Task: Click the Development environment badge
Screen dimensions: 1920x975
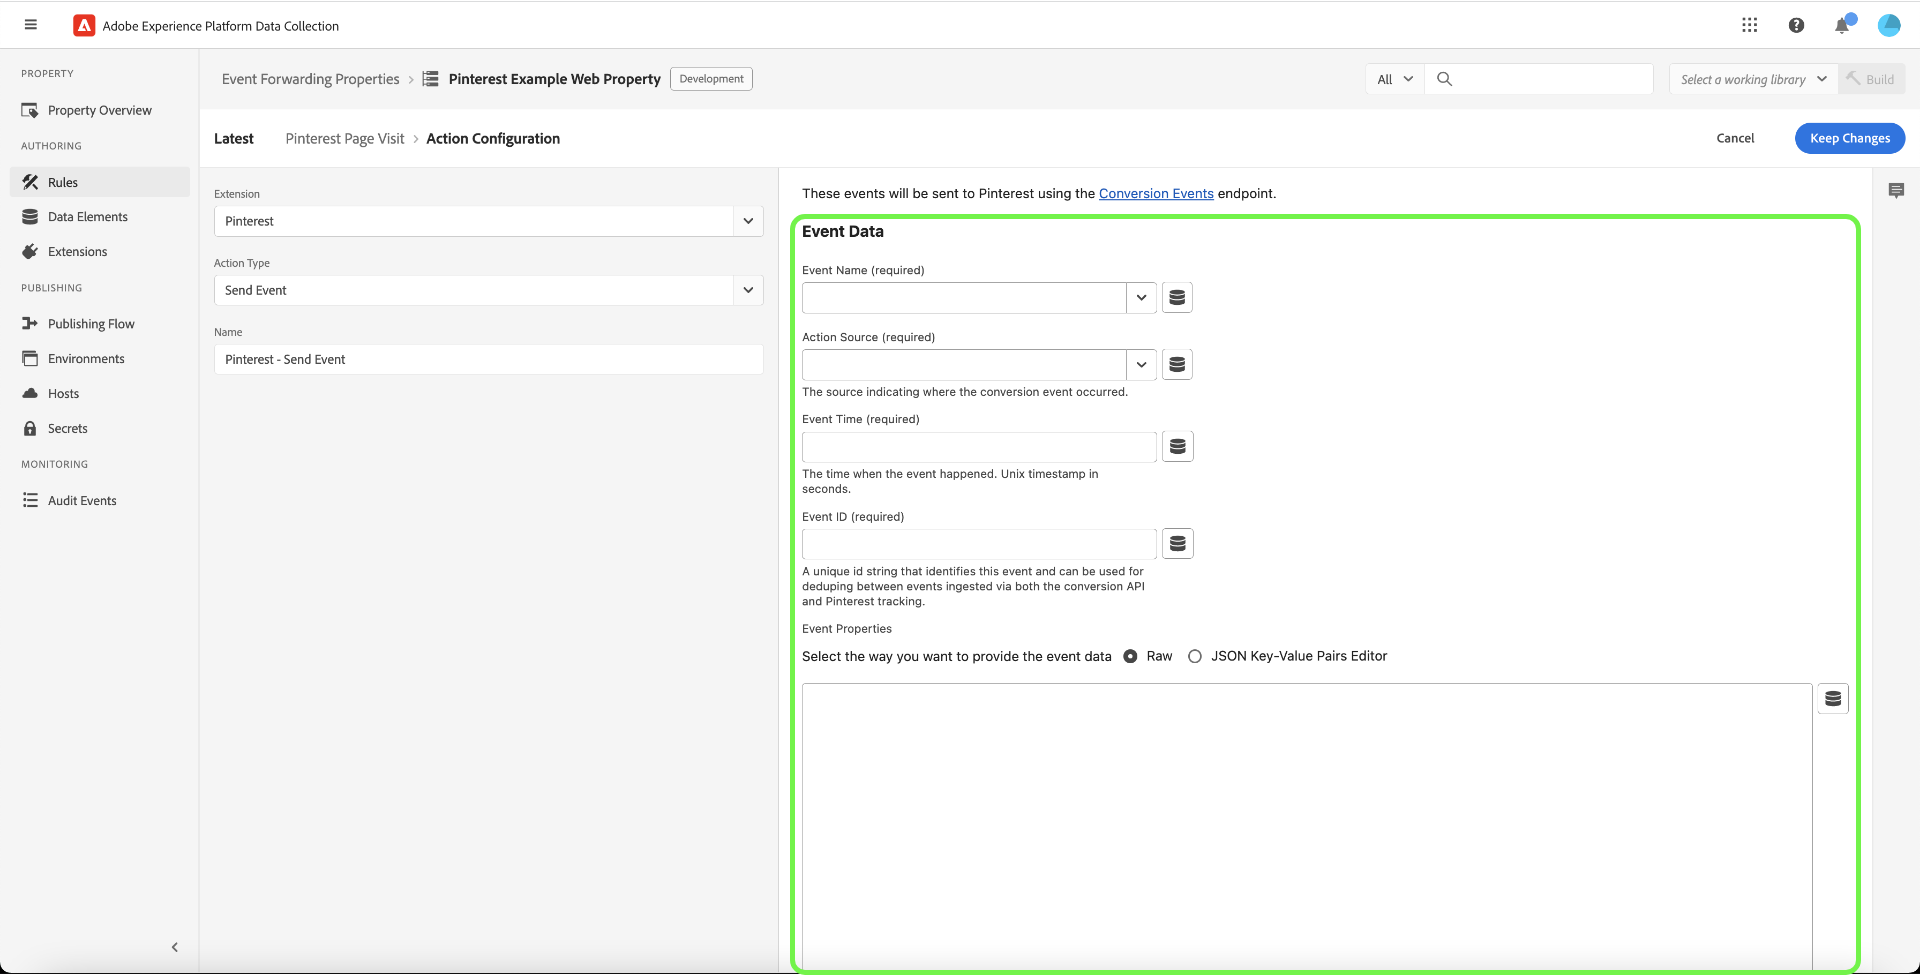Action: click(711, 79)
